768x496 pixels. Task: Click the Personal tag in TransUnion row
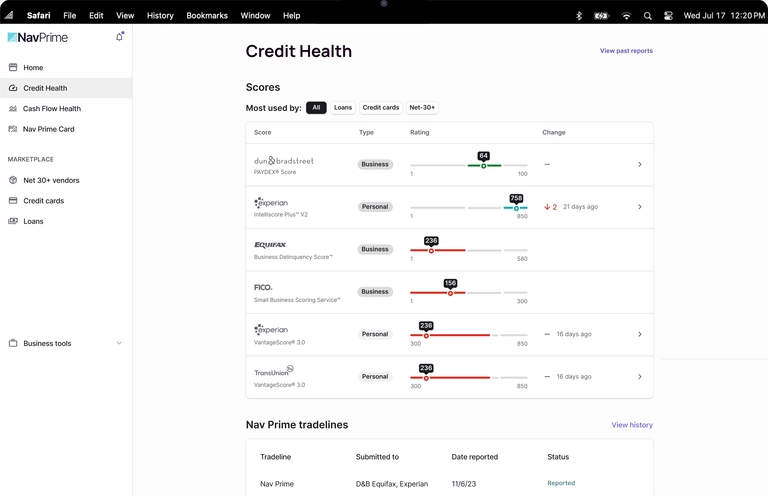tap(375, 377)
